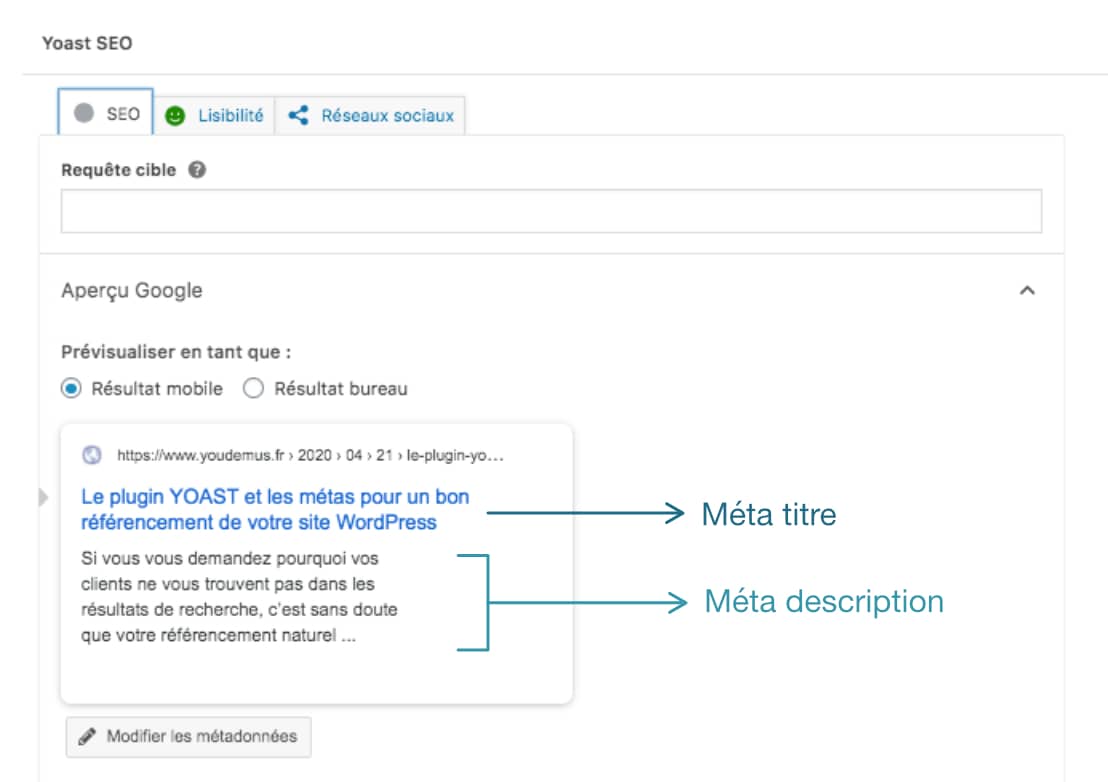Click the Aperçu Google section header title
This screenshot has height=782, width=1108.
pyautogui.click(x=131, y=291)
